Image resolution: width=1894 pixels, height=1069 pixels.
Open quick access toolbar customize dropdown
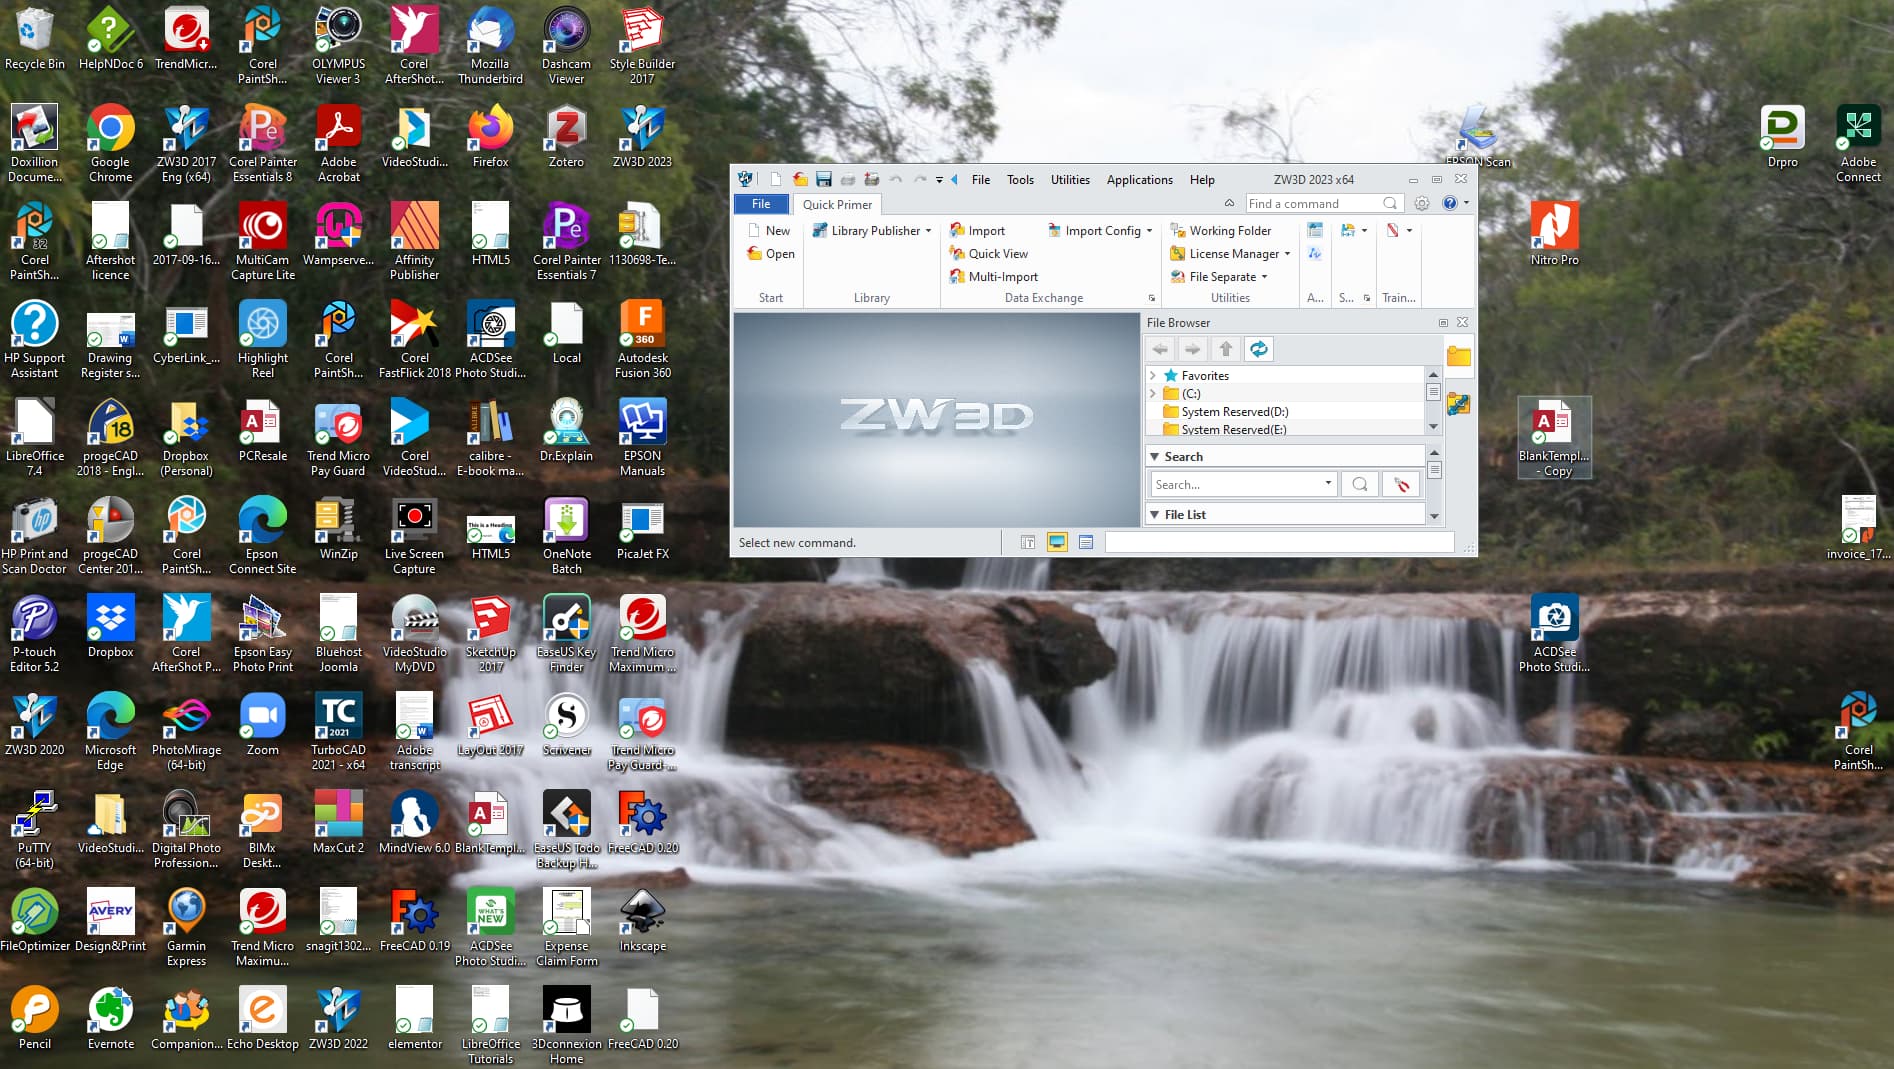(939, 180)
